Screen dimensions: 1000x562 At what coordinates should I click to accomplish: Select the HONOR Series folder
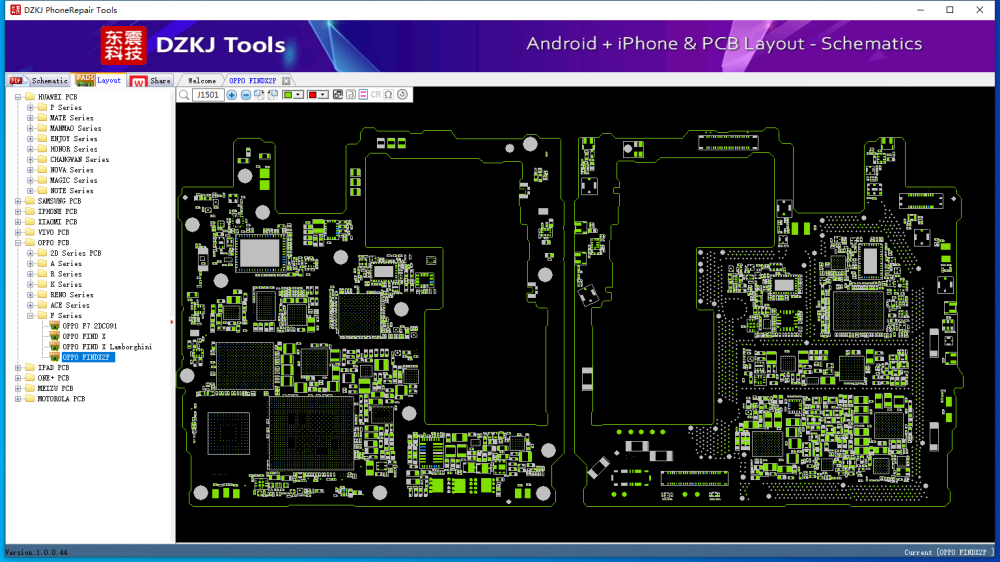(73, 149)
